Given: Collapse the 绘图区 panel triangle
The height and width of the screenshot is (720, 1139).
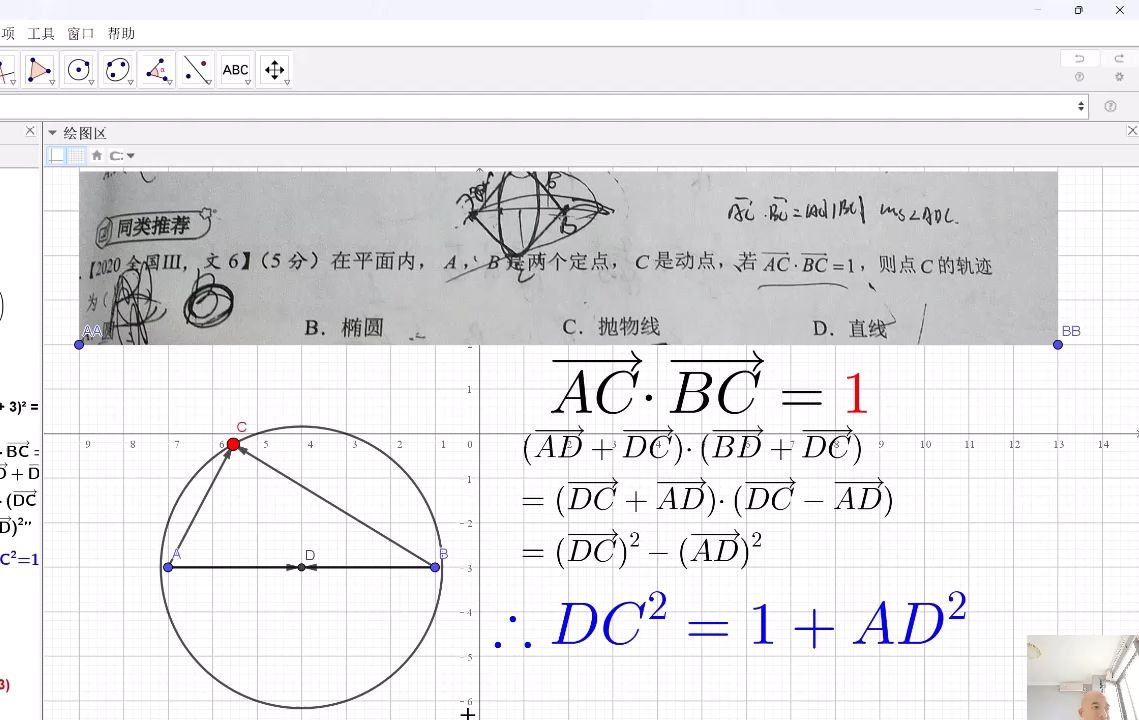Looking at the screenshot, I should pos(52,133).
